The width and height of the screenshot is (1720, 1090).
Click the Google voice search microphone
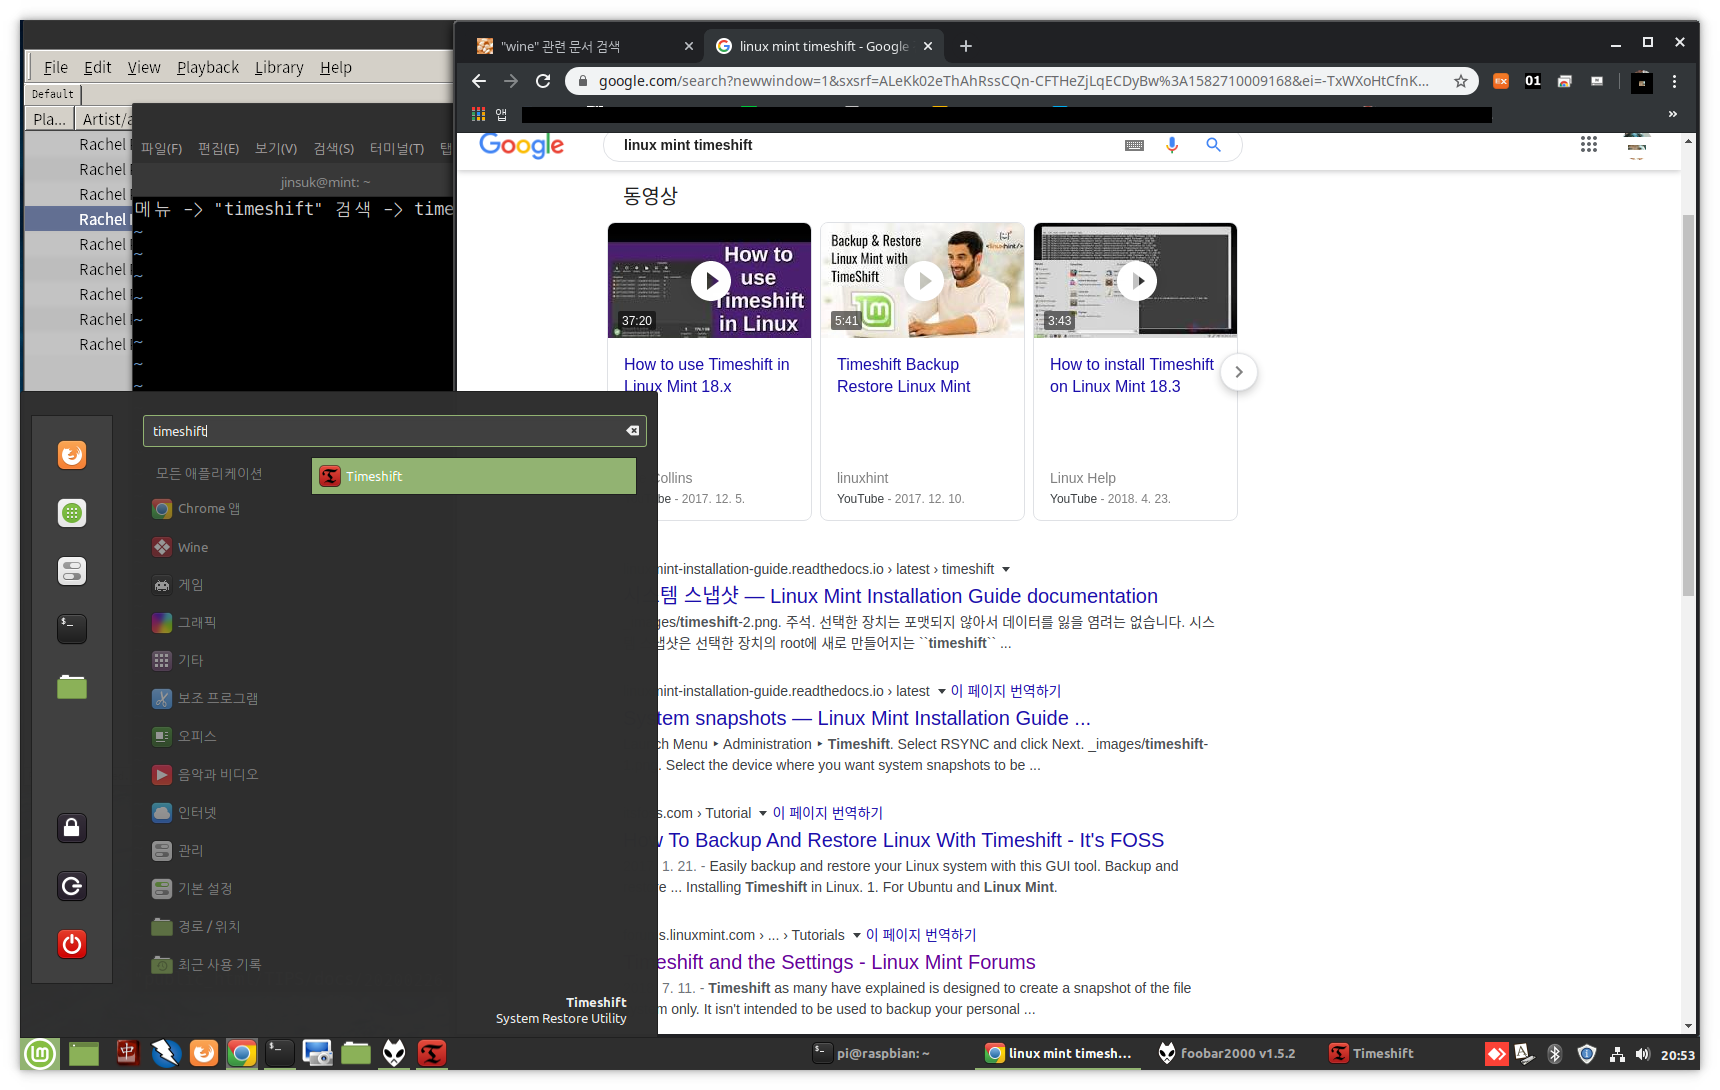pyautogui.click(x=1172, y=145)
